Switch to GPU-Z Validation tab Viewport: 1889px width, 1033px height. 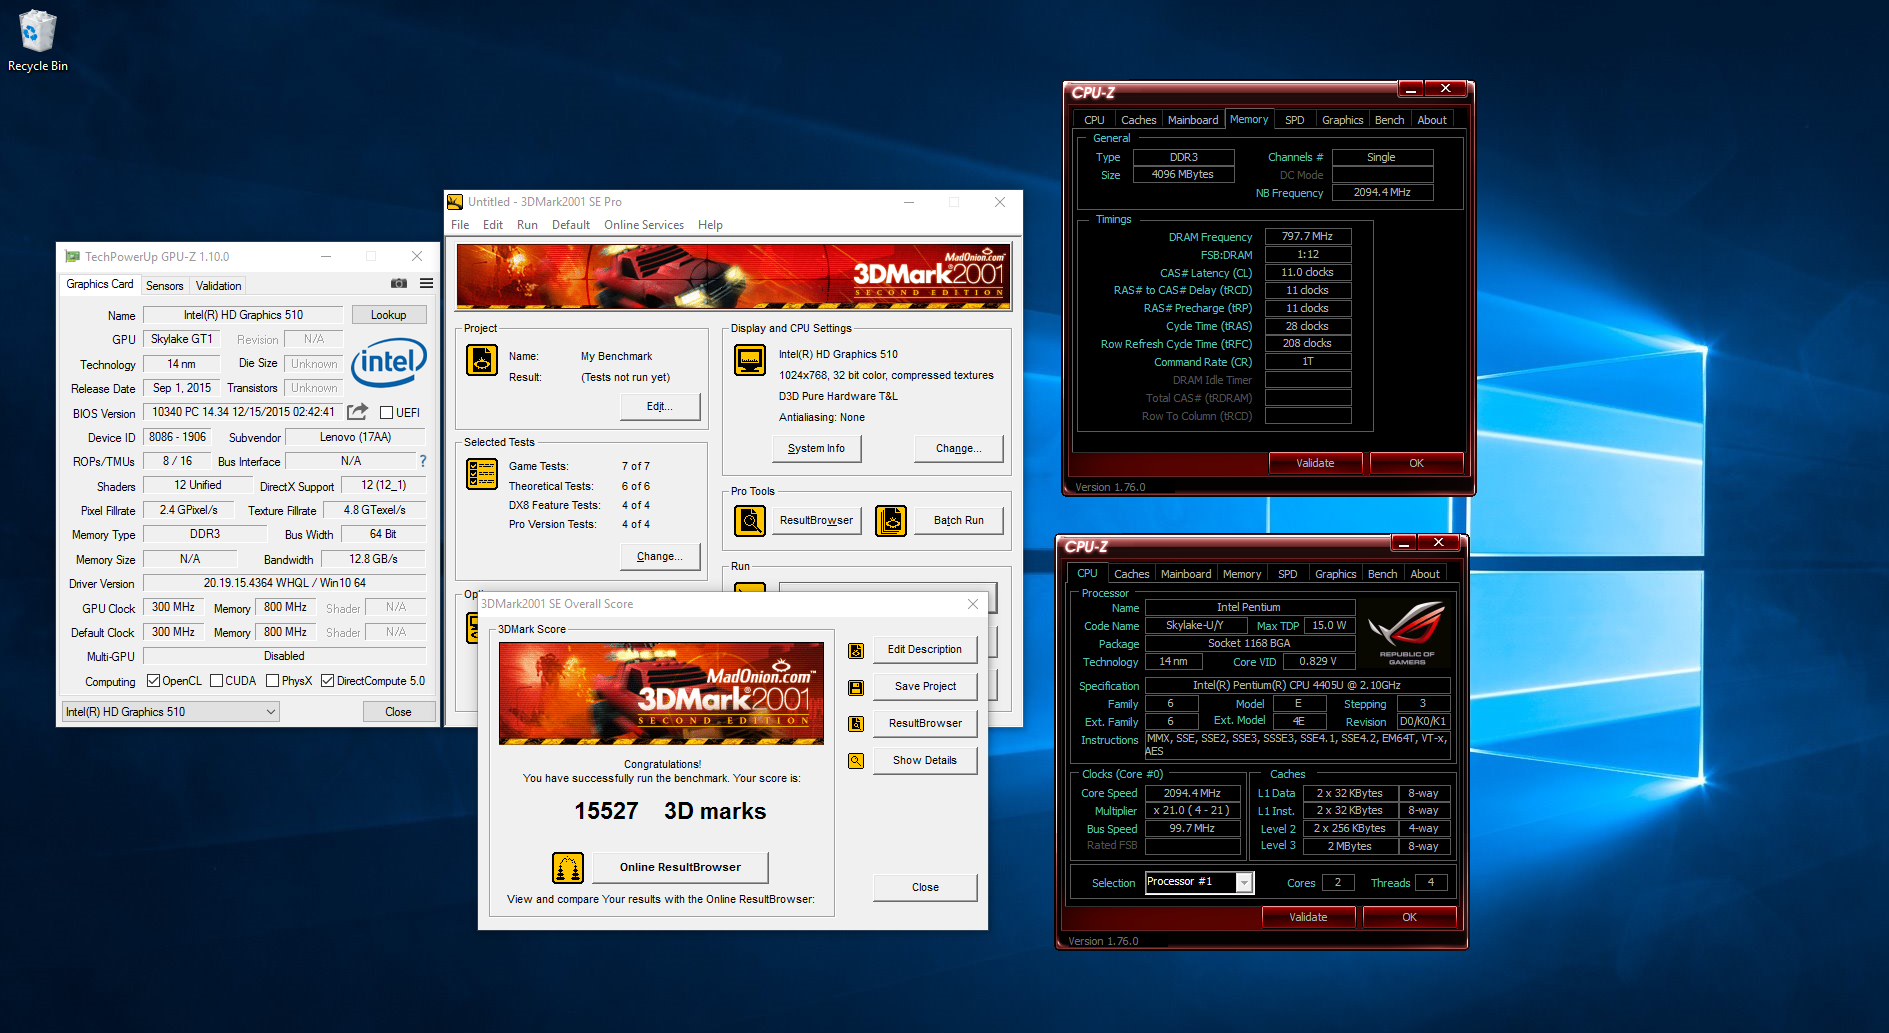tap(218, 286)
